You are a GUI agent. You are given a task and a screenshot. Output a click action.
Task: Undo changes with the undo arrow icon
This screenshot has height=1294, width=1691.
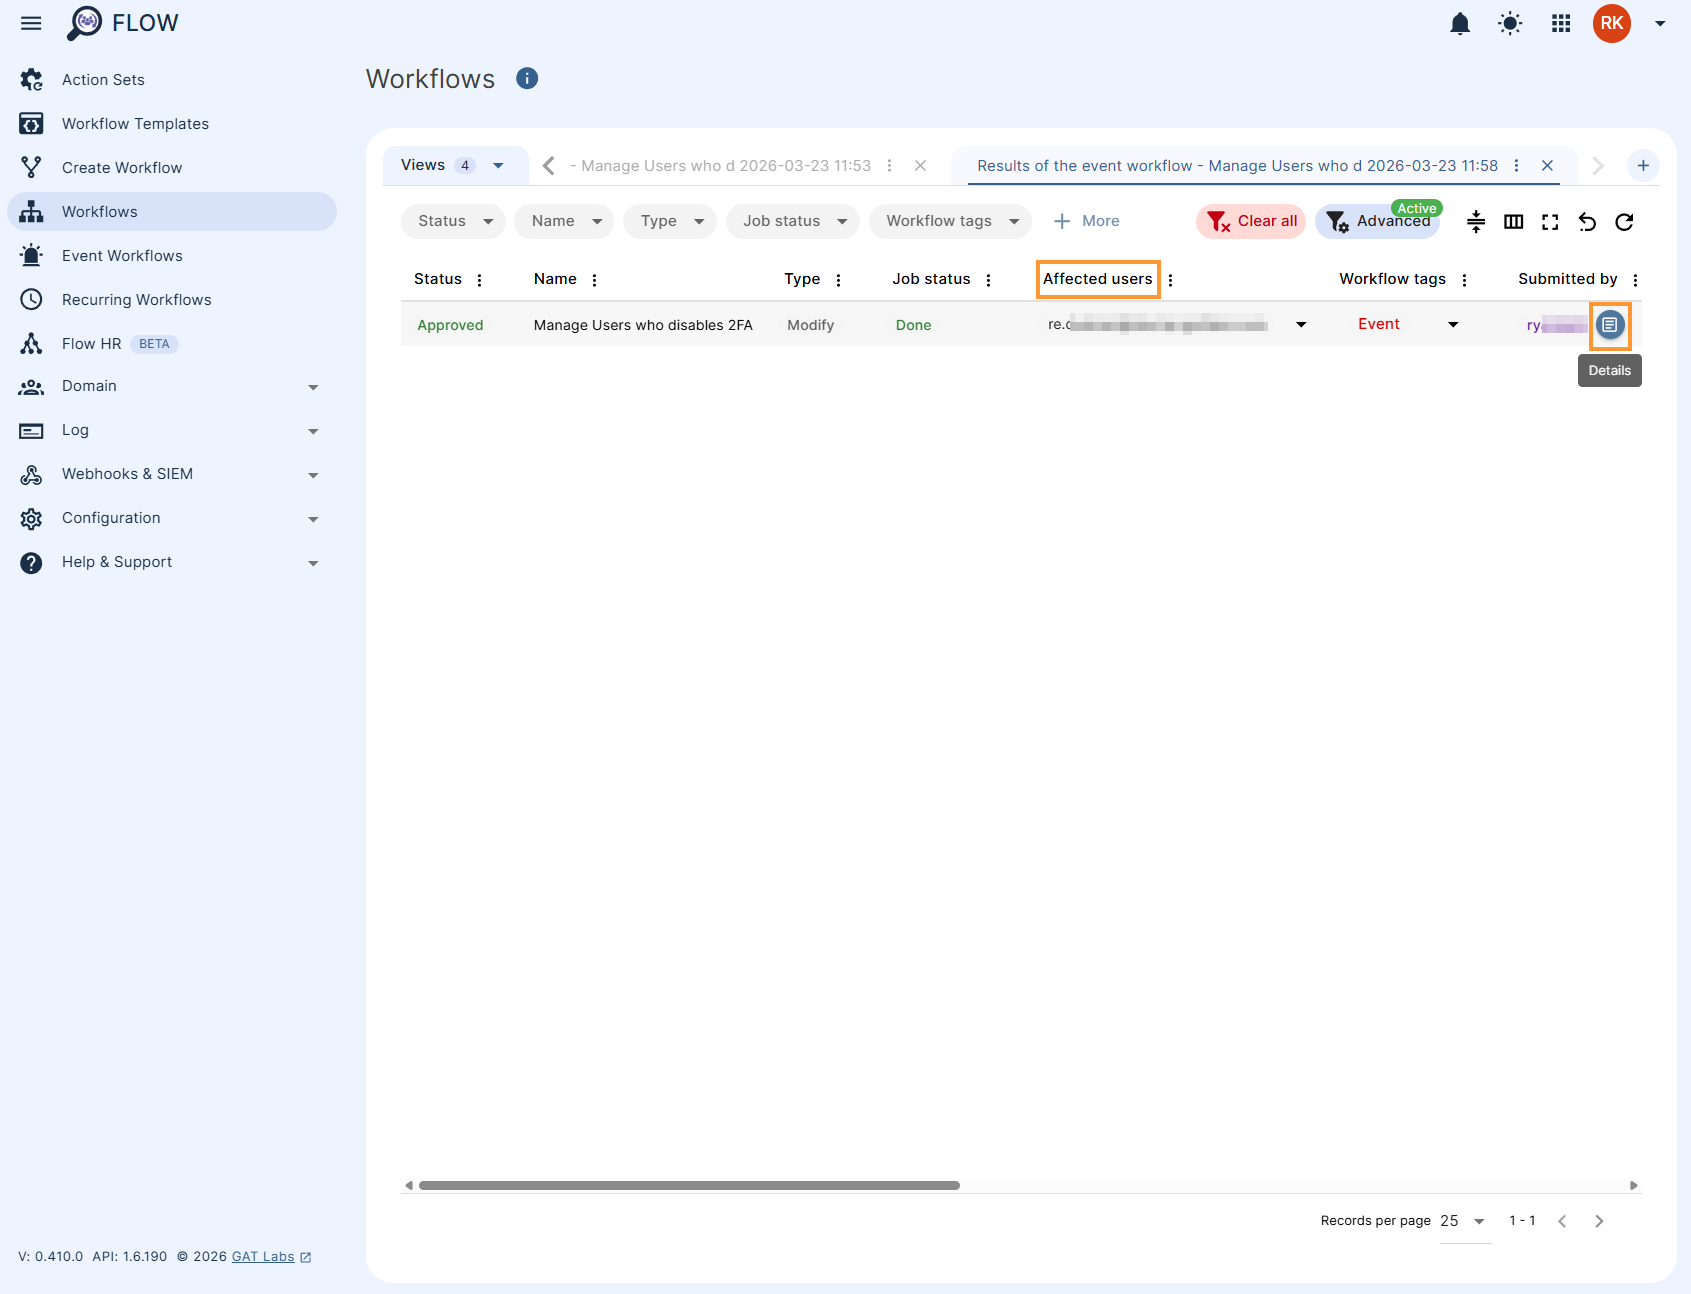click(x=1587, y=222)
